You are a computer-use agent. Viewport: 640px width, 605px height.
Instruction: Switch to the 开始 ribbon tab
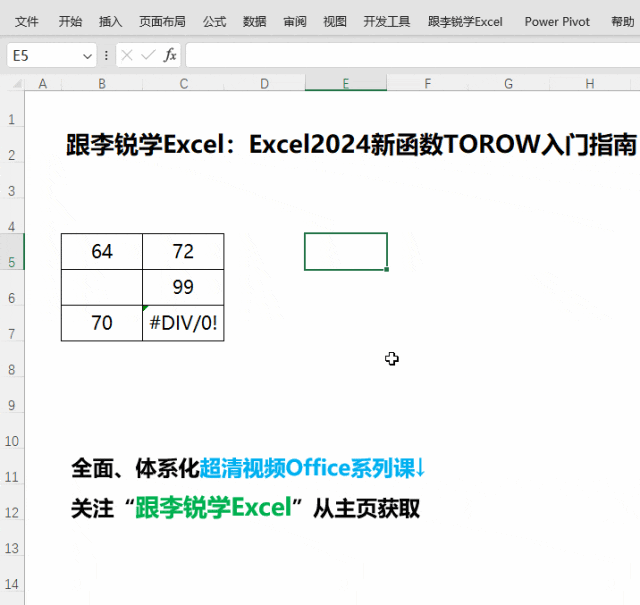tap(70, 22)
